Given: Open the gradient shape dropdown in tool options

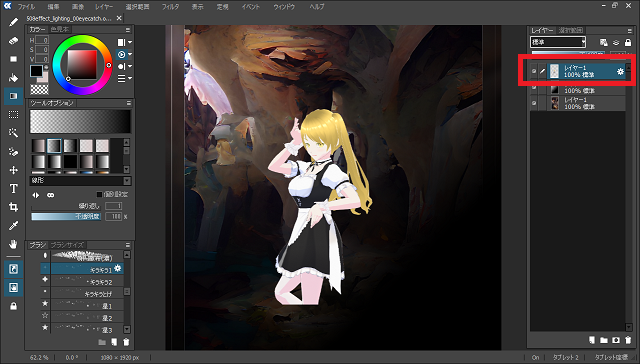Looking at the screenshot, I should click(x=80, y=180).
